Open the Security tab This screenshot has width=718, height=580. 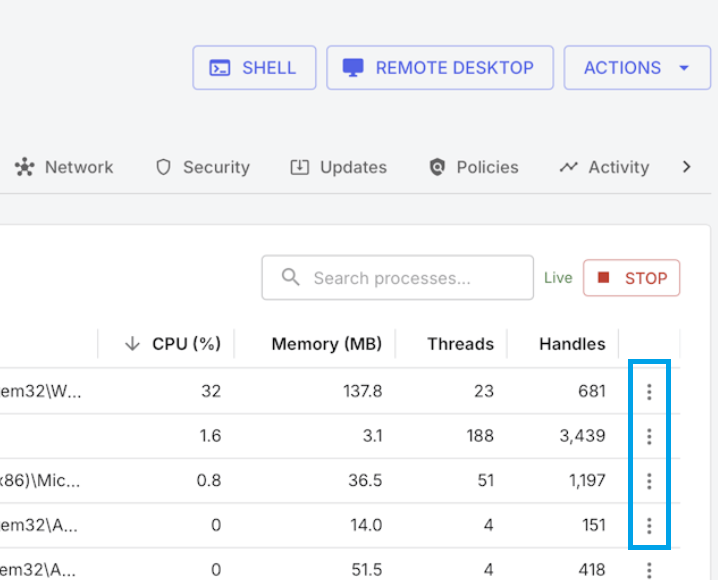point(203,167)
